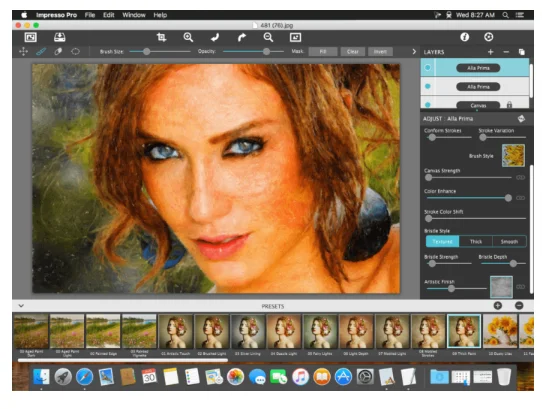Viewport: 542px width, 409px height.
Task: Apply the 01 Artistic Touch preset thumbnail
Action: (x=175, y=331)
